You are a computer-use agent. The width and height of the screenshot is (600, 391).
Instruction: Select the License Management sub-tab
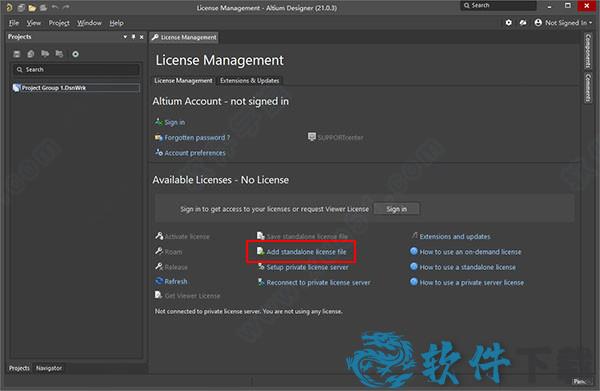click(183, 80)
